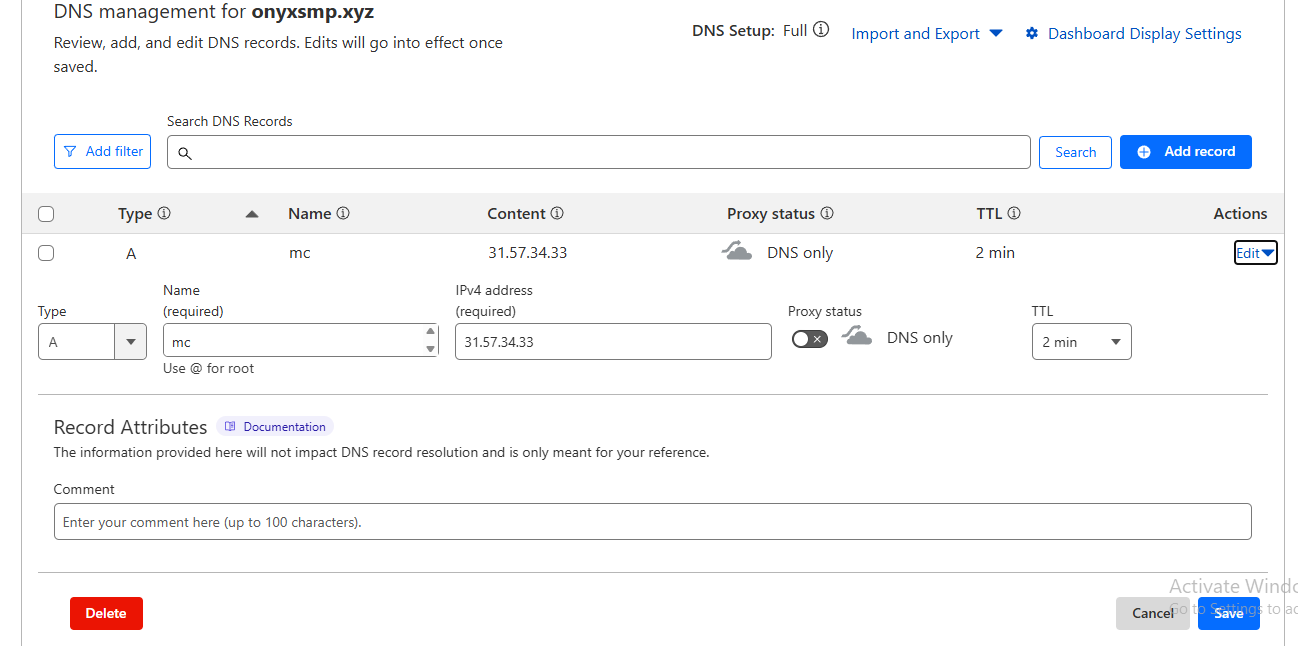Click the Name input containing mc

[301, 341]
